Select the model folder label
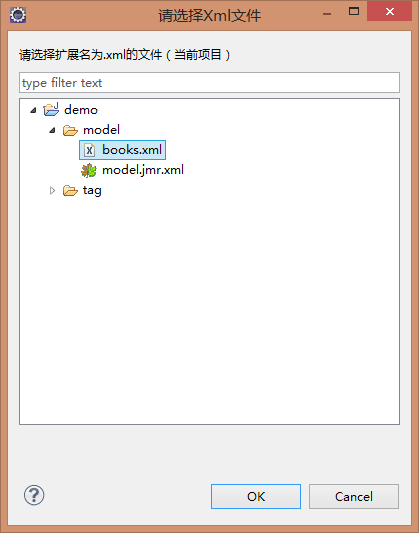The image size is (419, 533). [102, 130]
